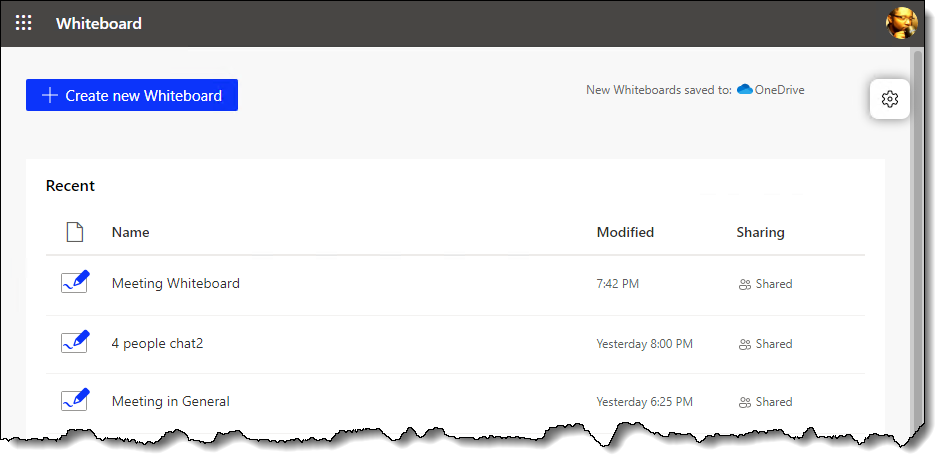Open the Meeting in General board
943x471 pixels.
click(x=171, y=401)
